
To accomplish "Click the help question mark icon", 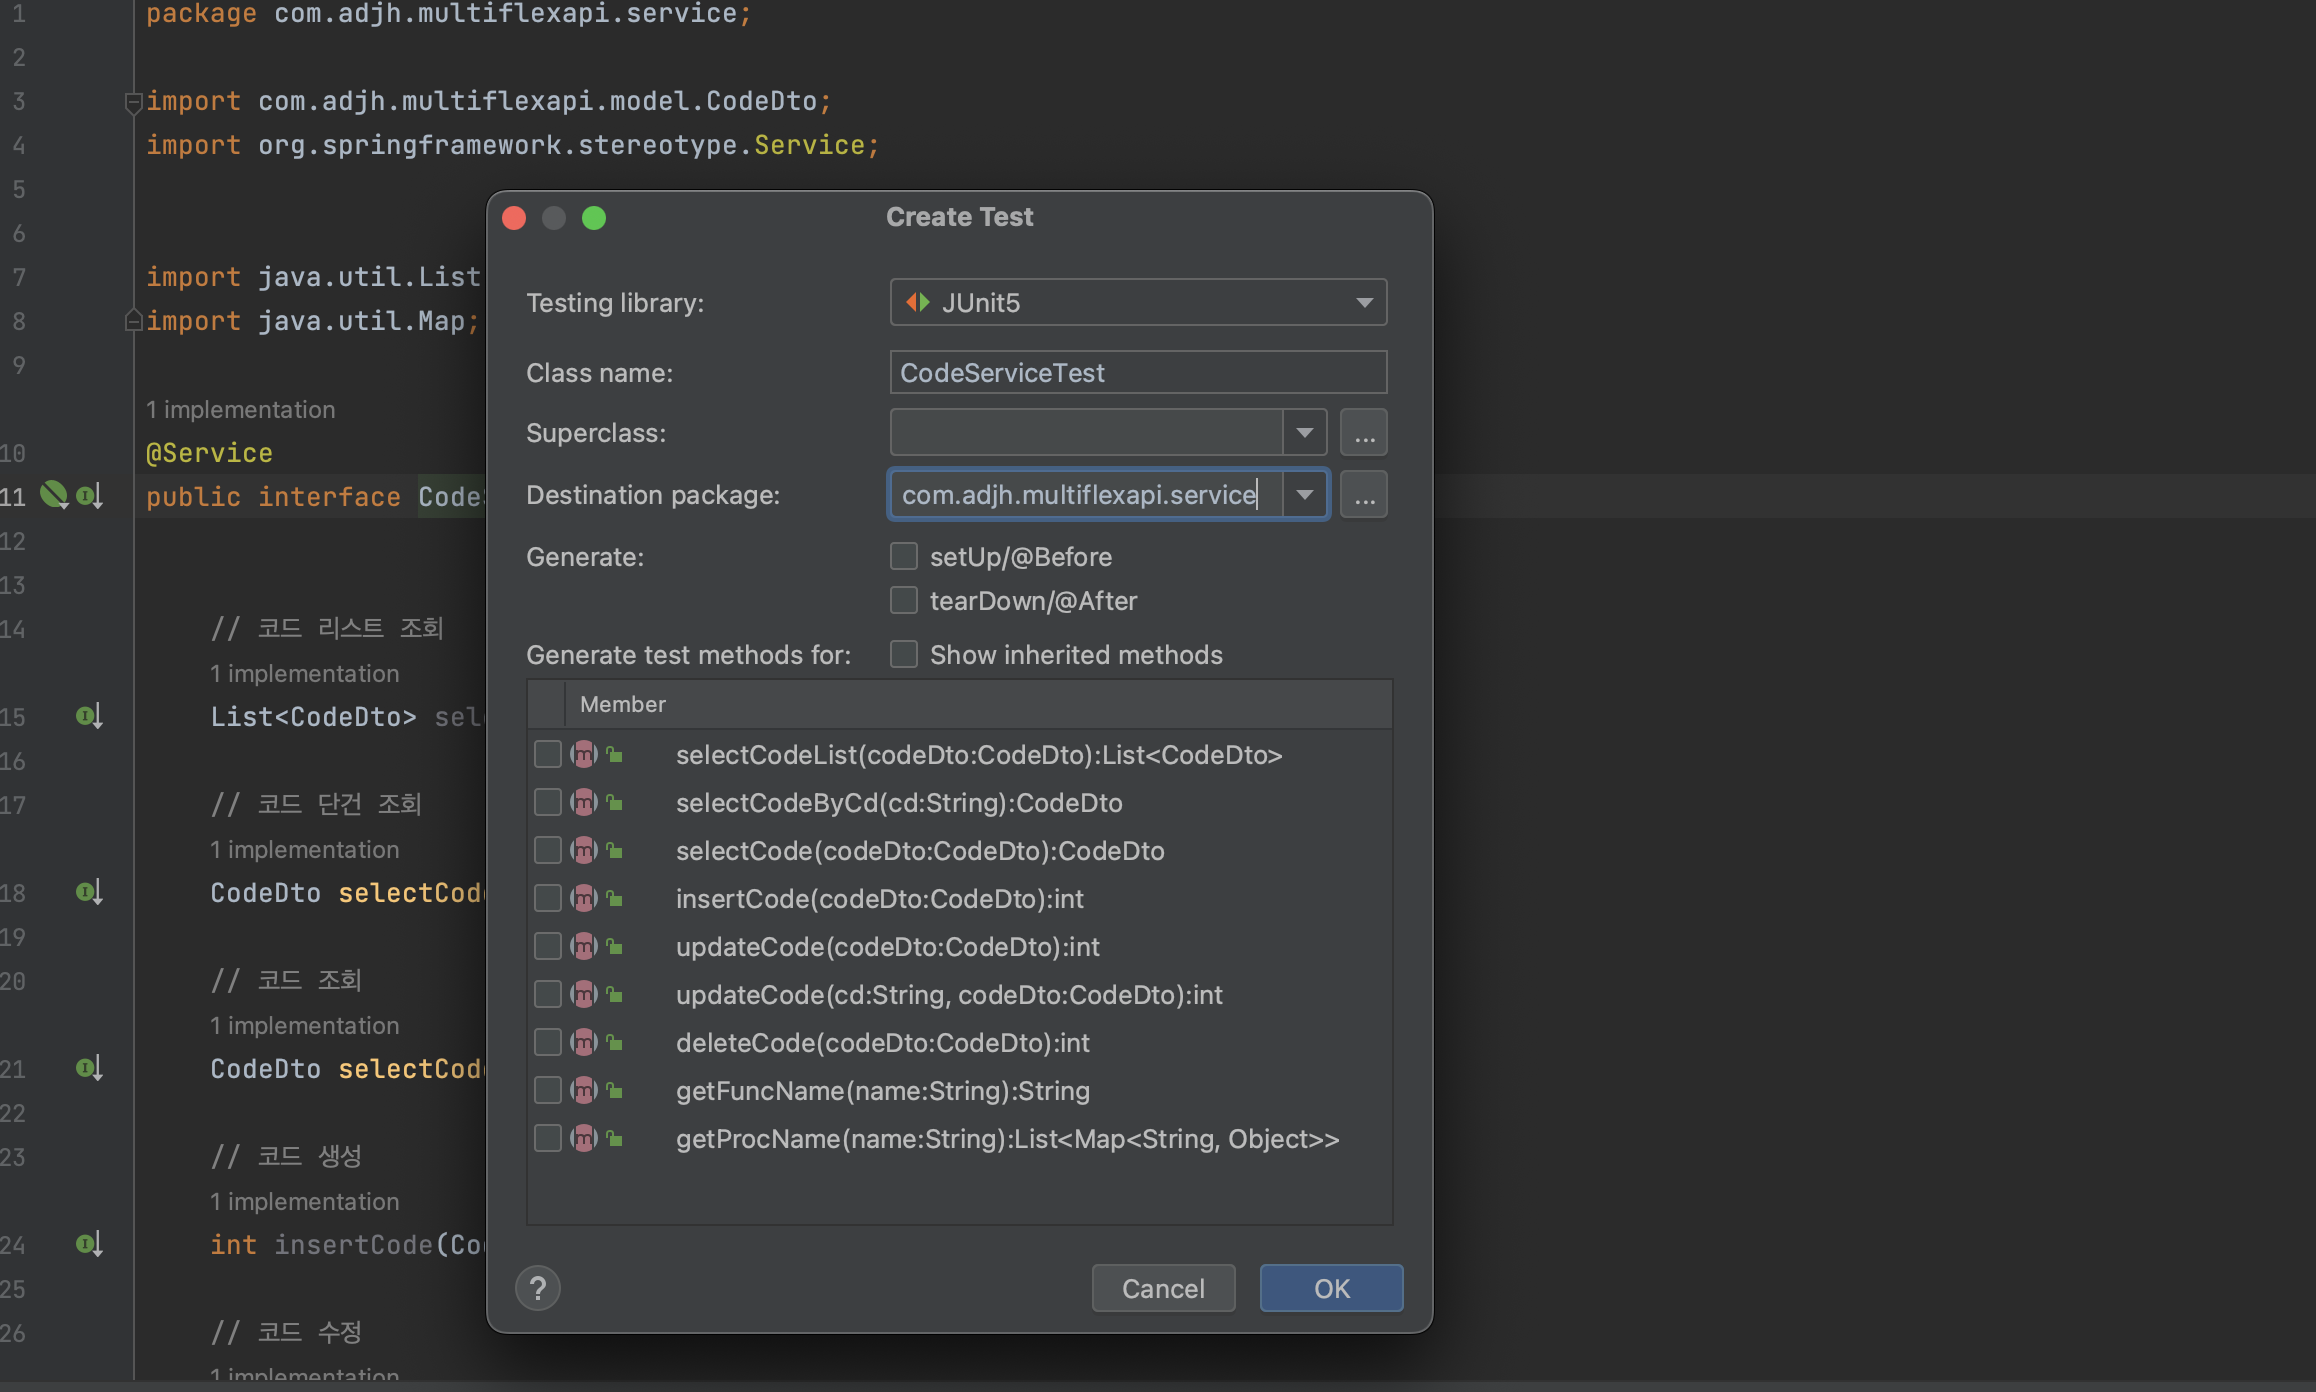I will coord(538,1288).
